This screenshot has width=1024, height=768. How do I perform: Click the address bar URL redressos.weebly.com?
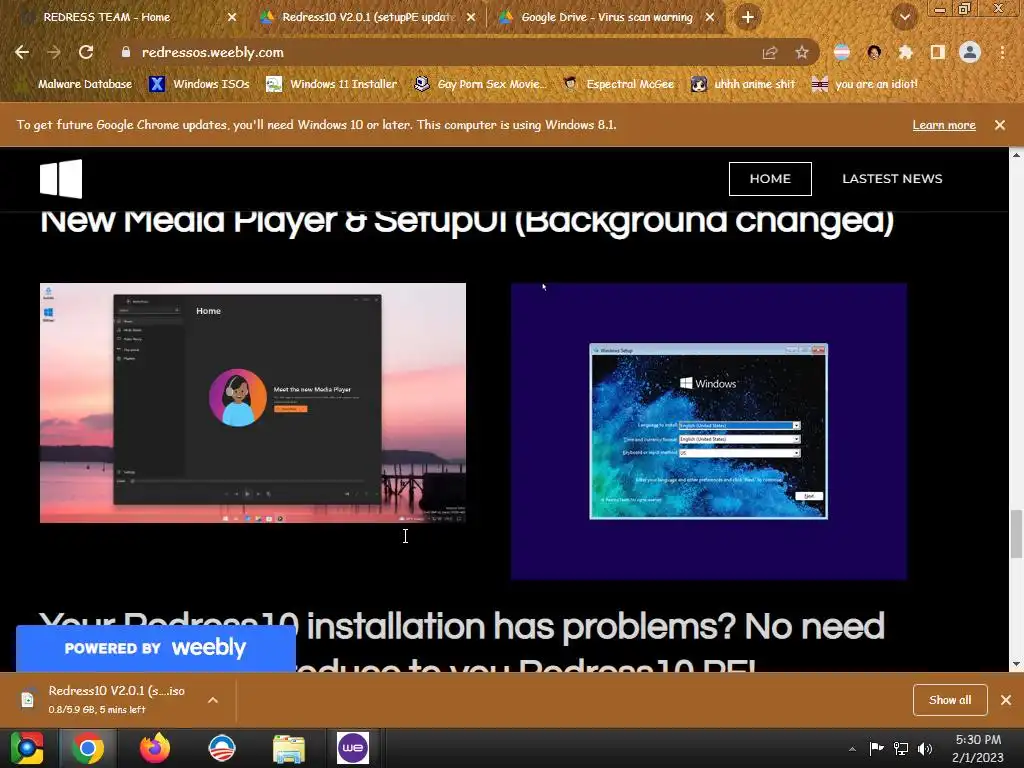coord(212,52)
